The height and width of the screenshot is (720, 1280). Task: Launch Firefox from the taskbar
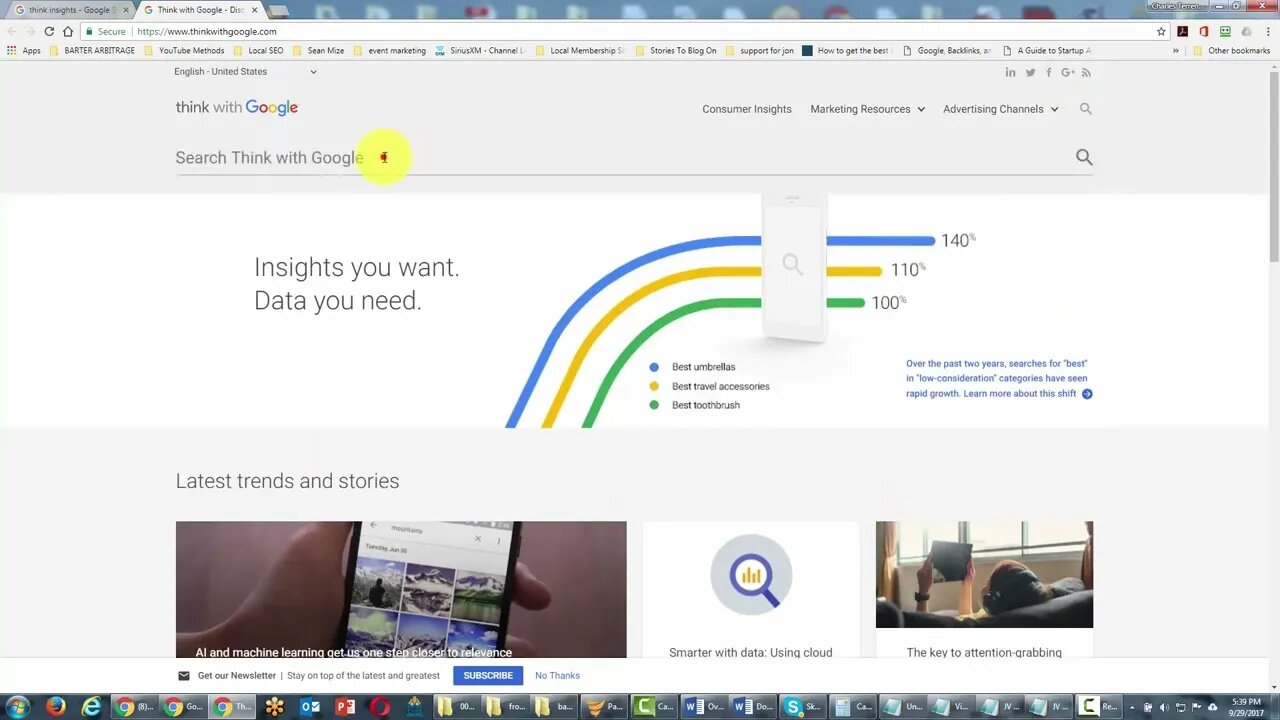(56, 707)
